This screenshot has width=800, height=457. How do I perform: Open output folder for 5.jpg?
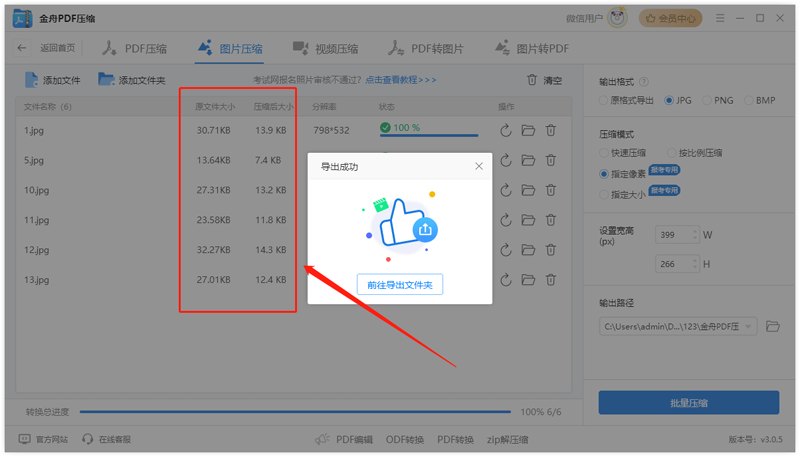(x=528, y=160)
